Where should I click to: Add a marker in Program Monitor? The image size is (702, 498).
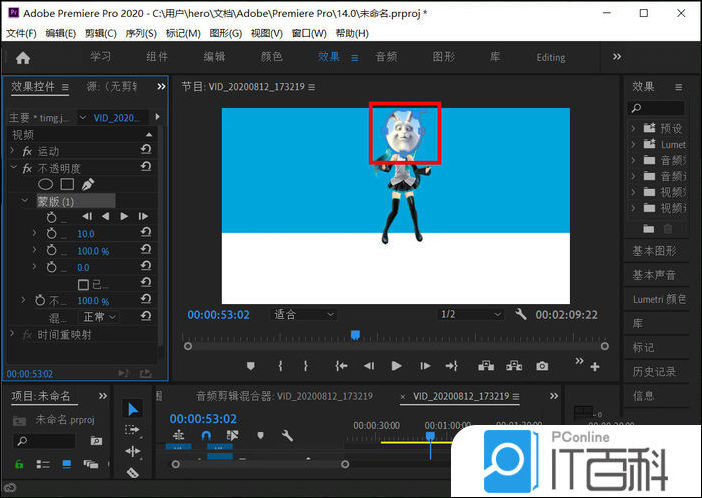pos(250,366)
